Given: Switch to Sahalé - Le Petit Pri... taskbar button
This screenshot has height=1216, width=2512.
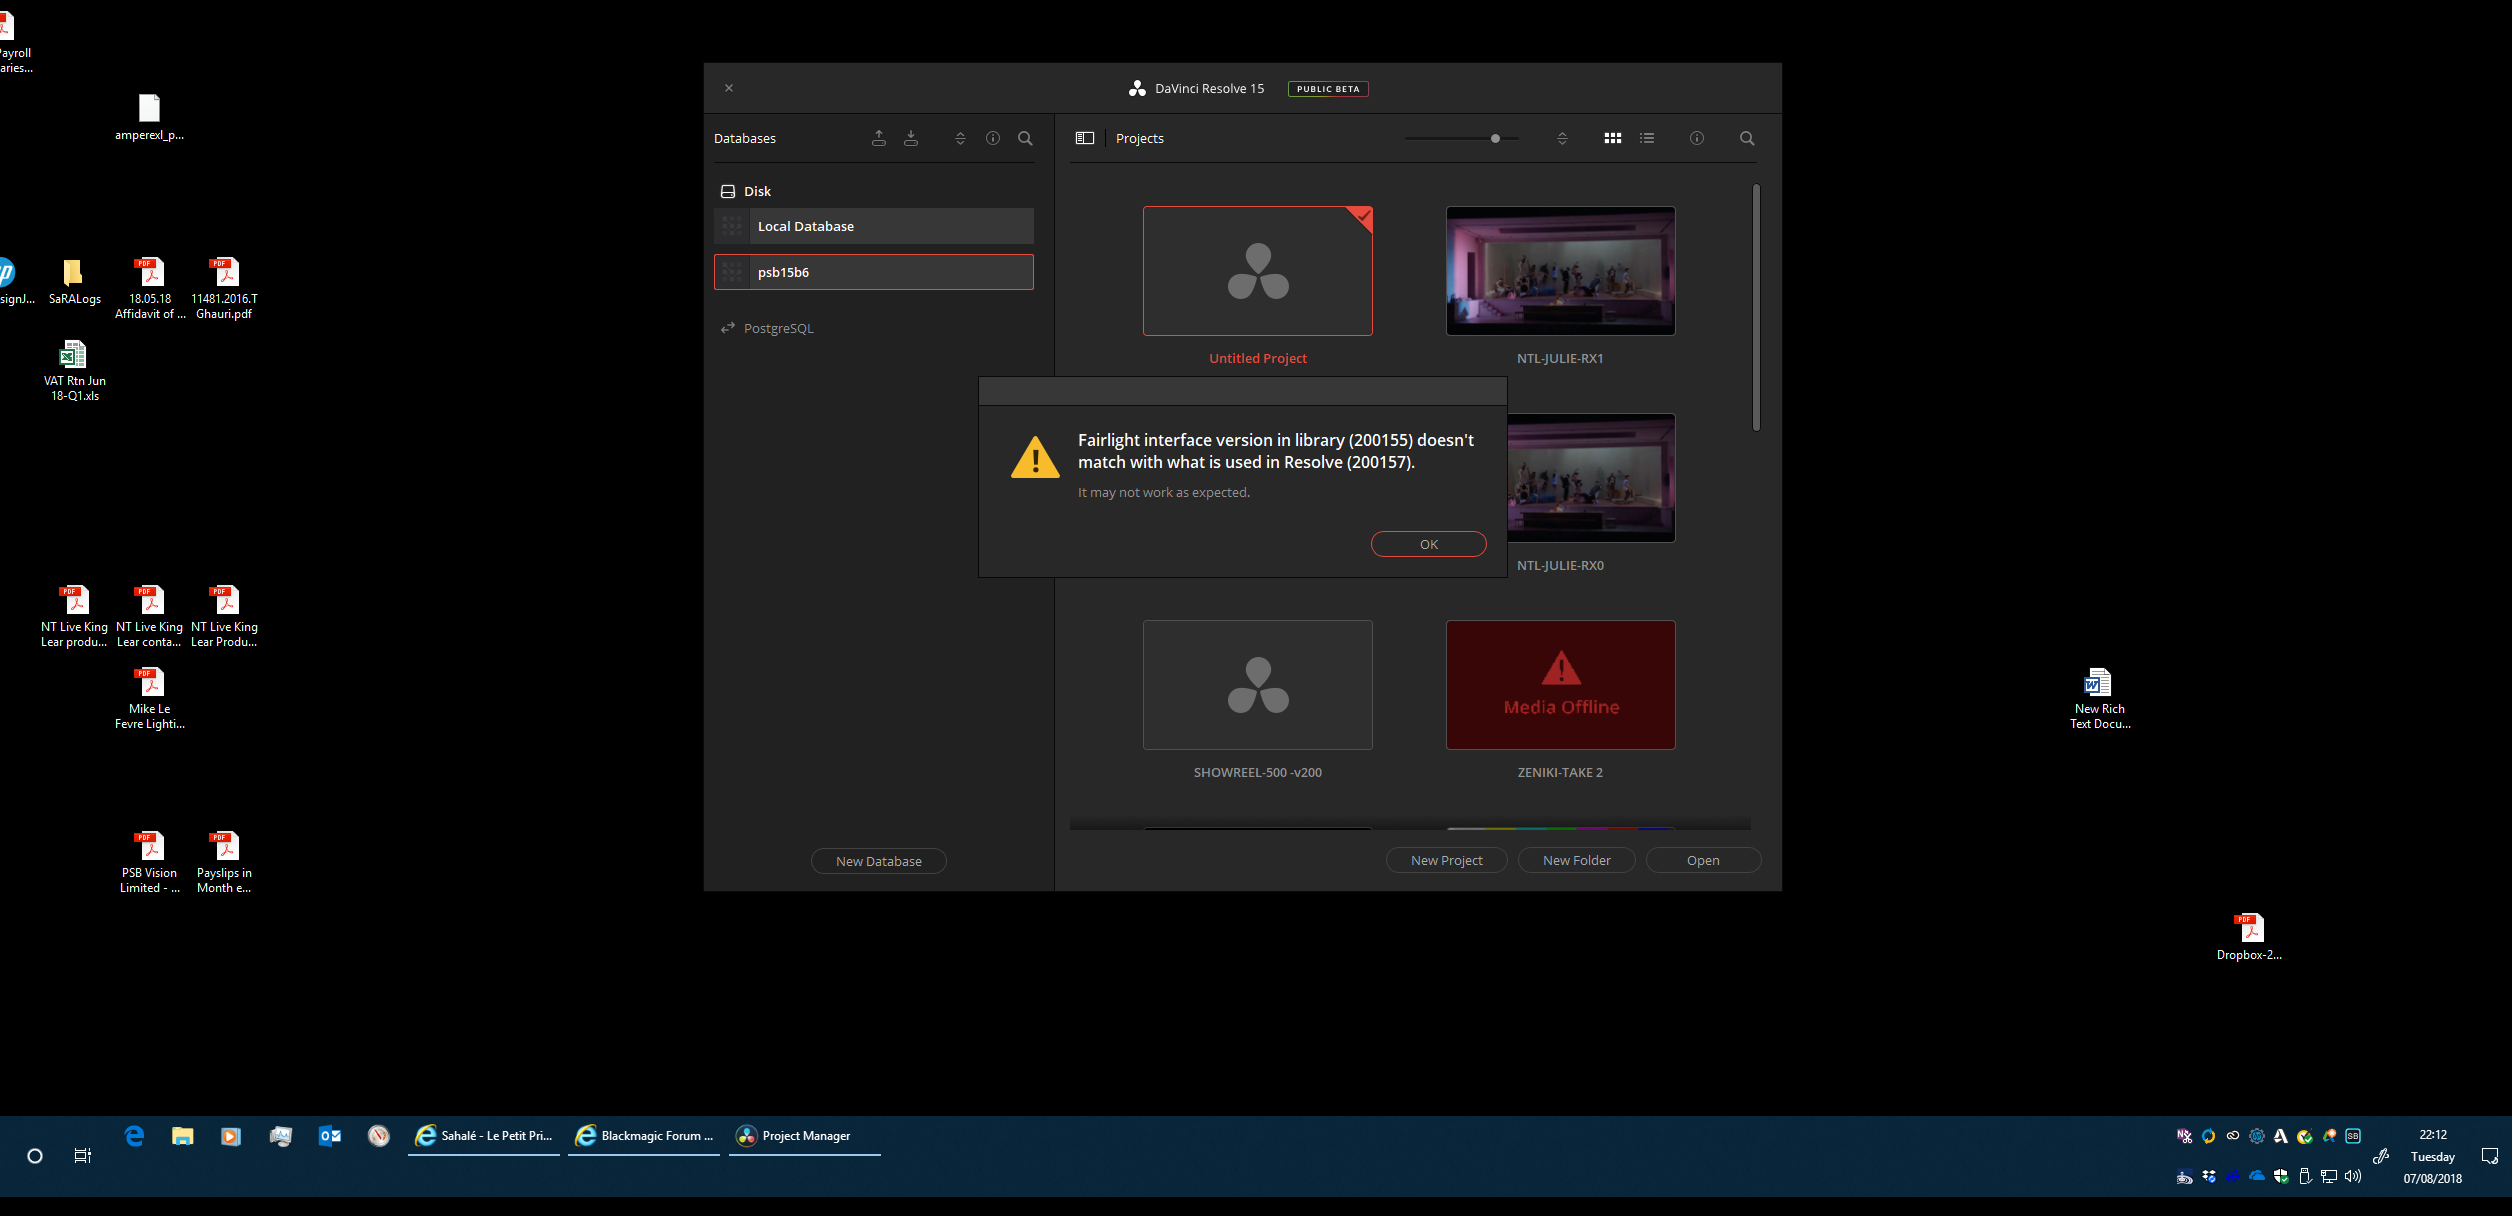Looking at the screenshot, I should 484,1135.
